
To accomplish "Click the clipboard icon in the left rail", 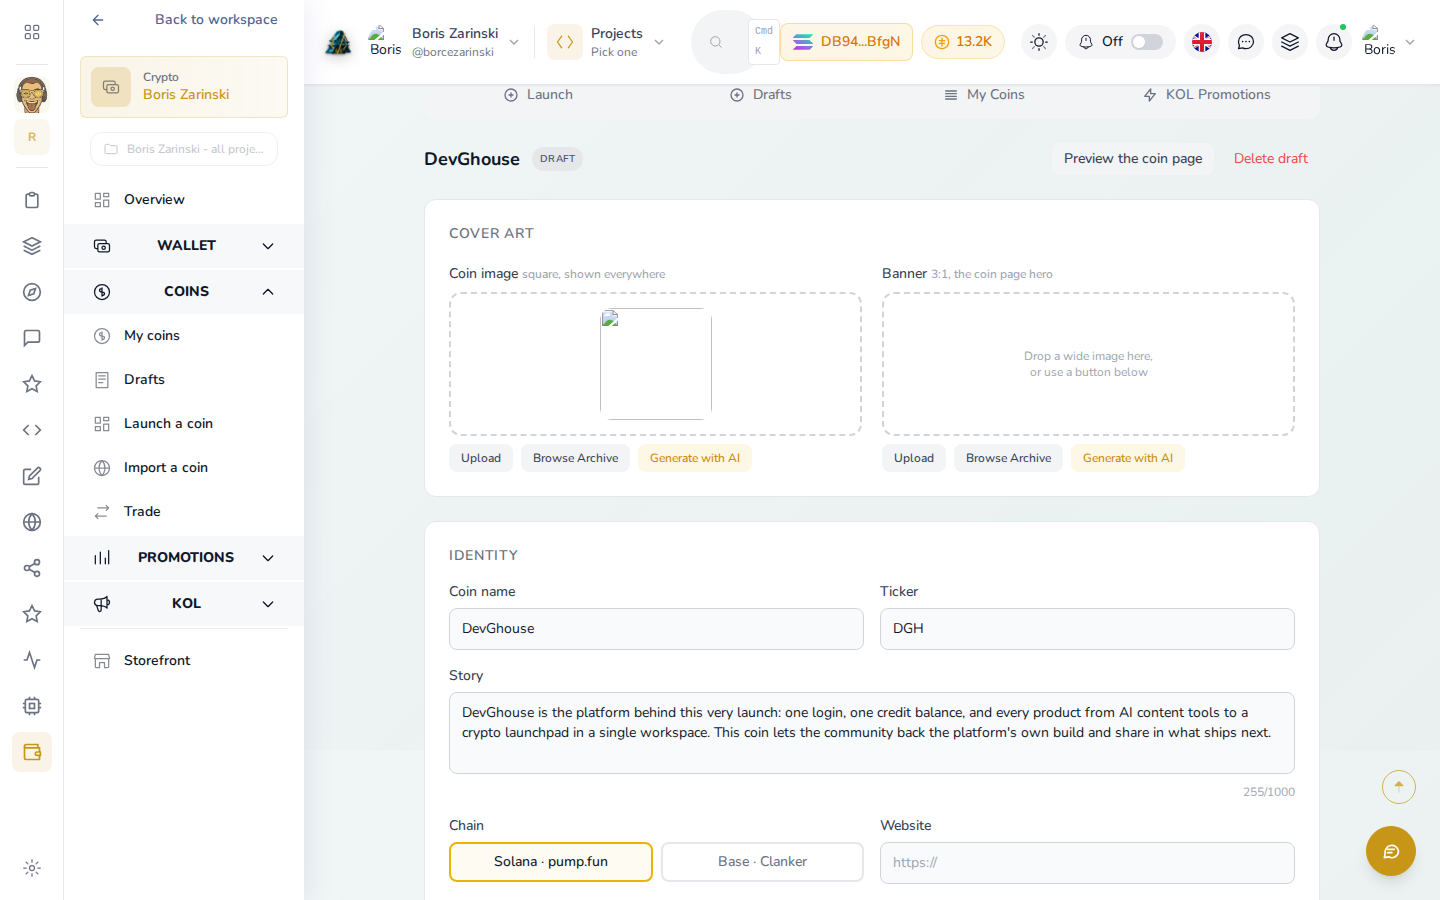I will pyautogui.click(x=32, y=200).
